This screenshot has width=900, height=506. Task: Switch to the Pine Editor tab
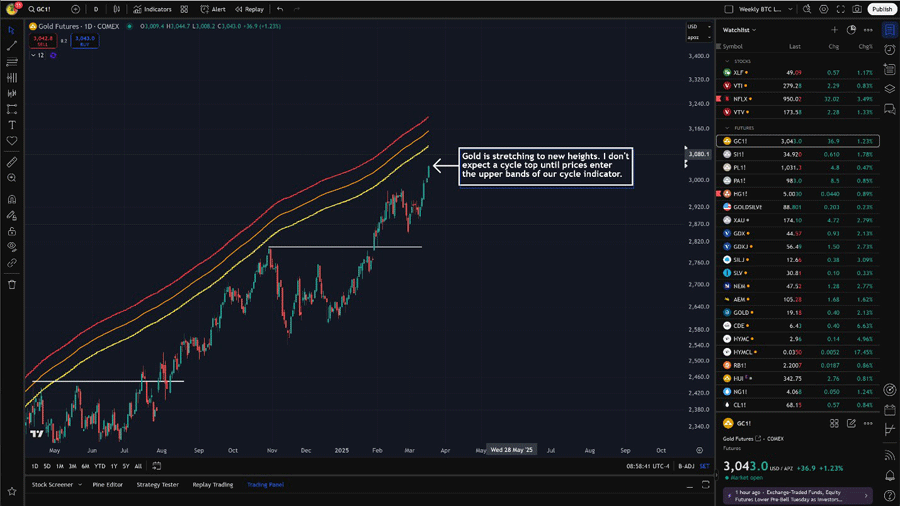pos(108,484)
